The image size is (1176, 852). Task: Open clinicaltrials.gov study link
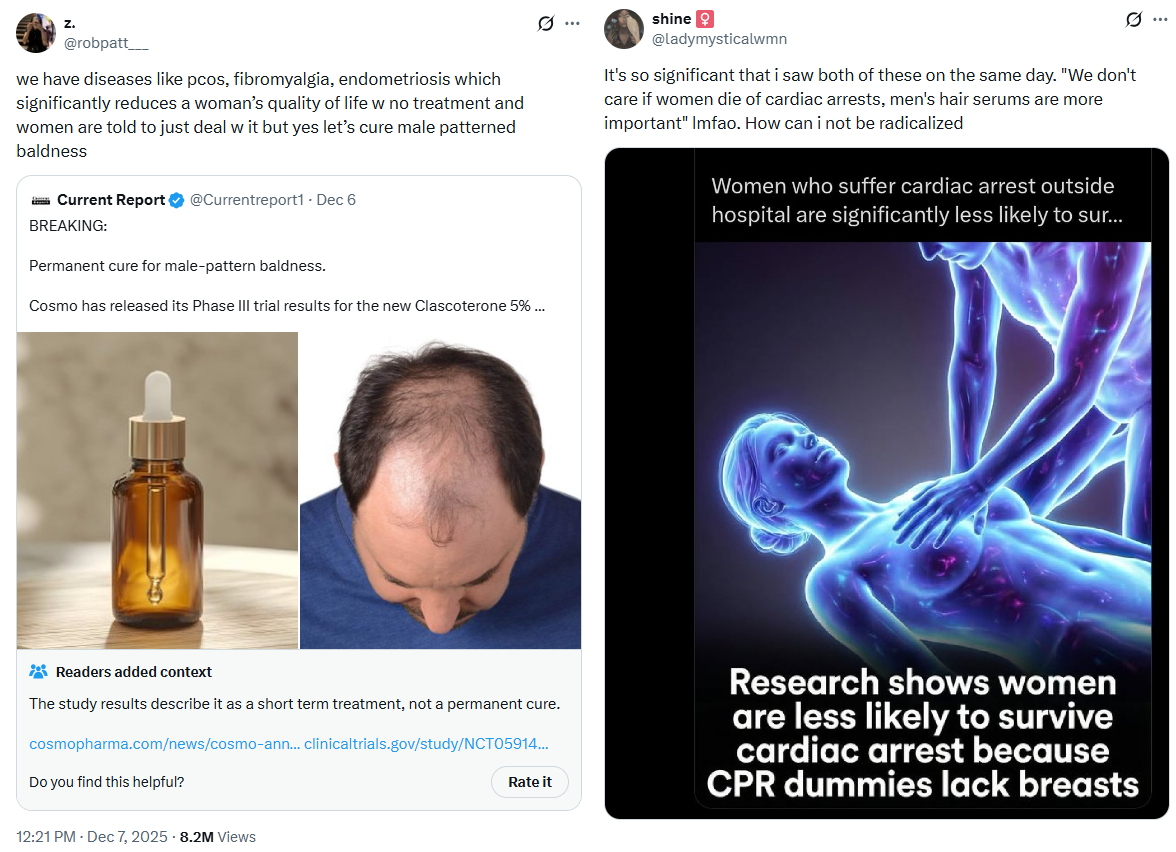click(426, 743)
